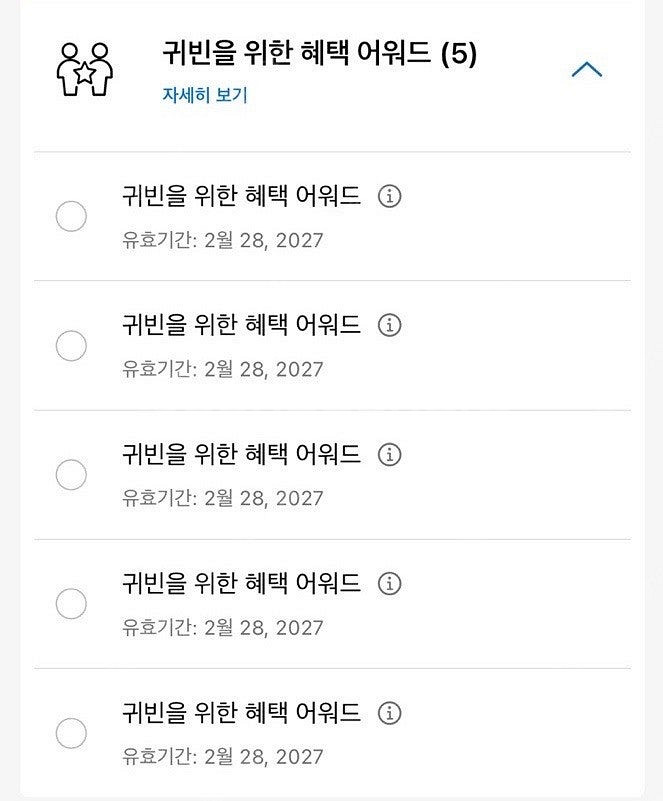Screen dimensions: 663x801
Task: Open info icon for third award
Action: (390, 454)
